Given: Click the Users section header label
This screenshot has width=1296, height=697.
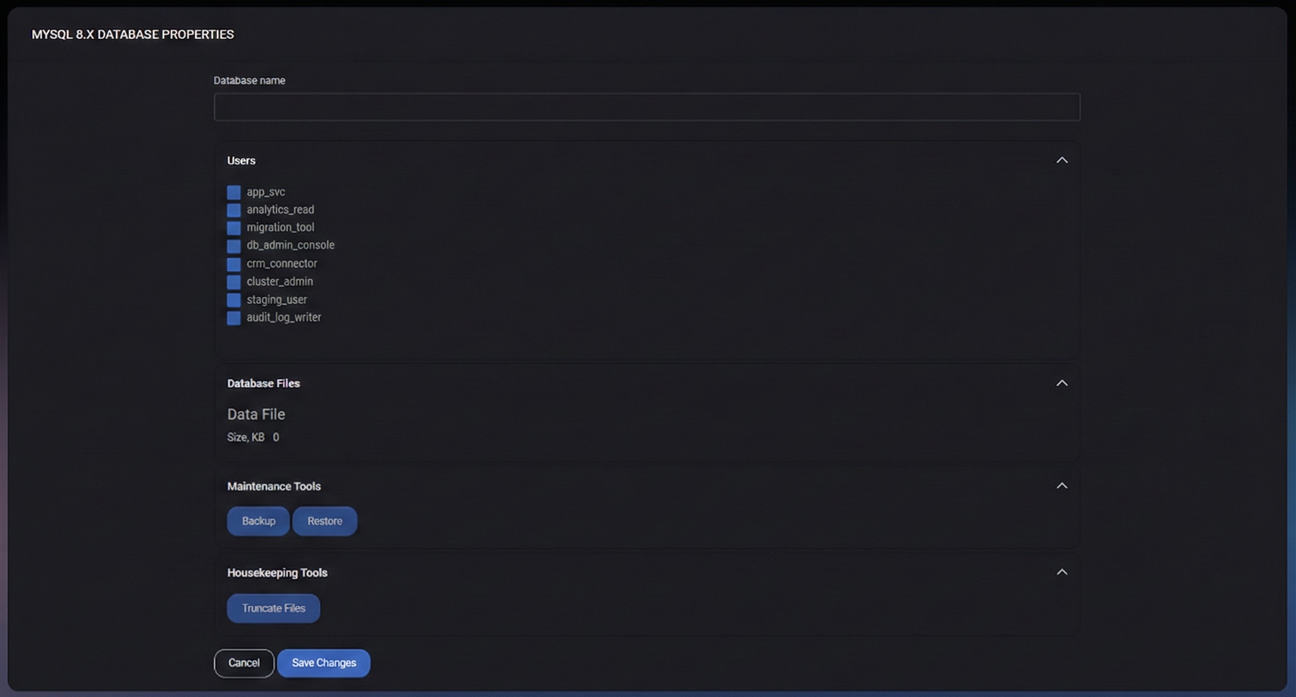Looking at the screenshot, I should pyautogui.click(x=241, y=160).
